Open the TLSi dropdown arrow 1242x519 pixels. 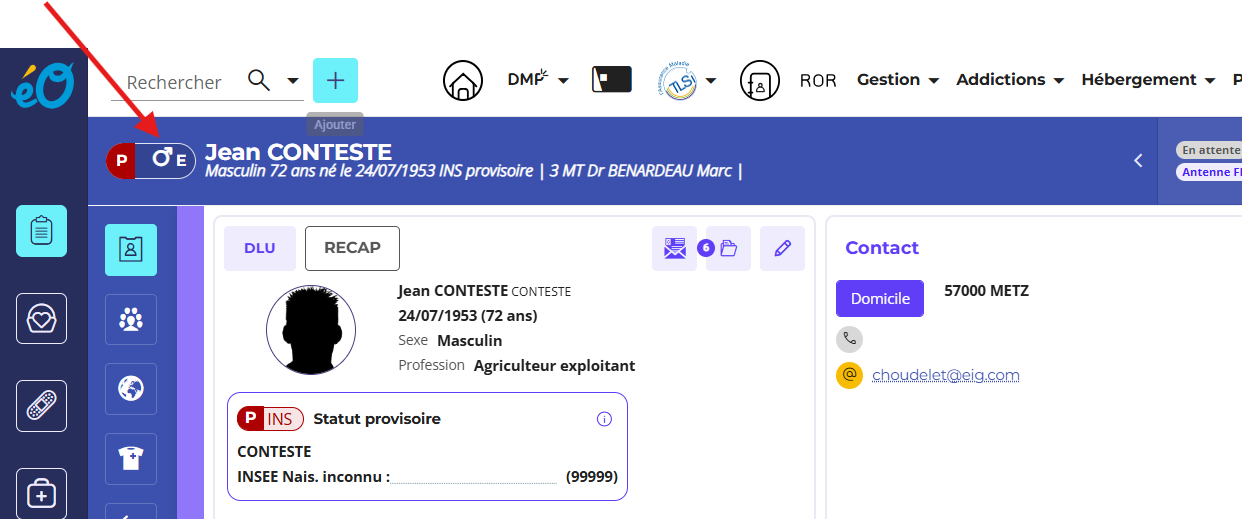[x=711, y=81]
